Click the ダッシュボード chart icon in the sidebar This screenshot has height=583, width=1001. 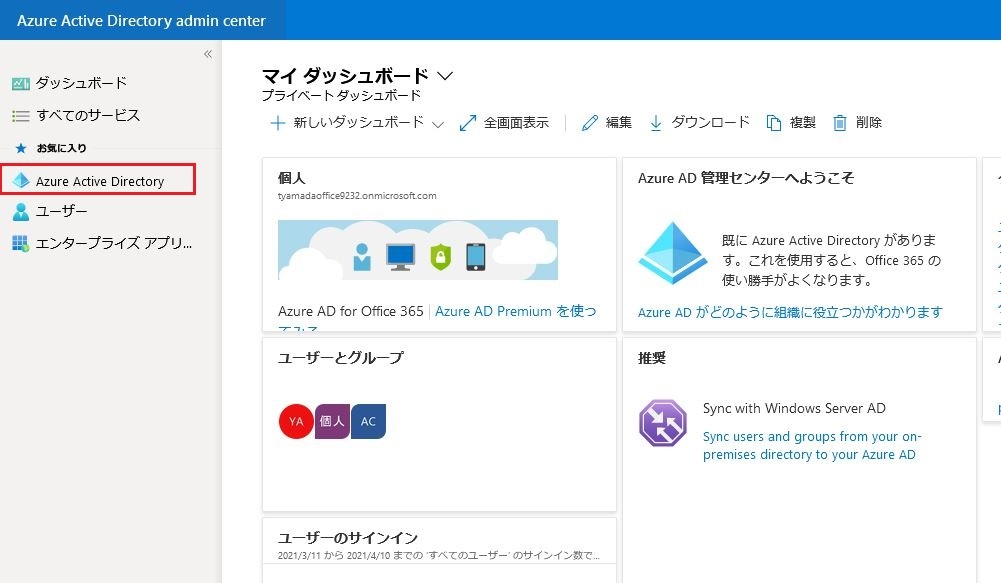[x=20, y=84]
